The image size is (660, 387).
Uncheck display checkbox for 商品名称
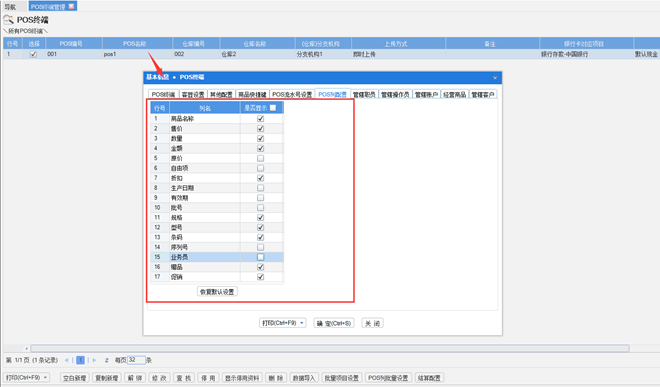pos(261,119)
